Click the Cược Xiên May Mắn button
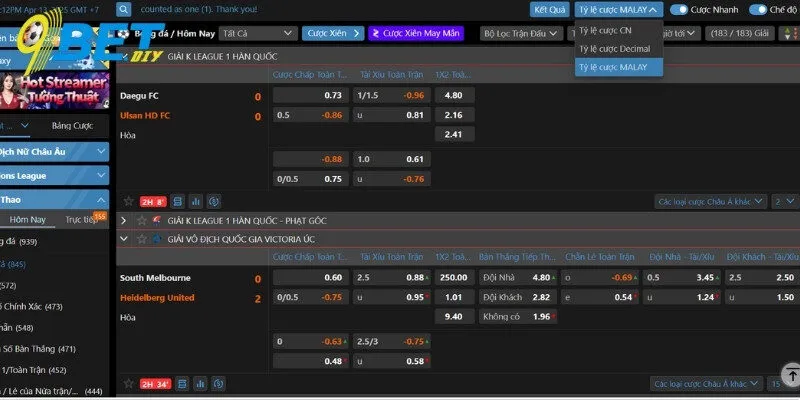Image resolution: width=800 pixels, height=400 pixels. (416, 34)
